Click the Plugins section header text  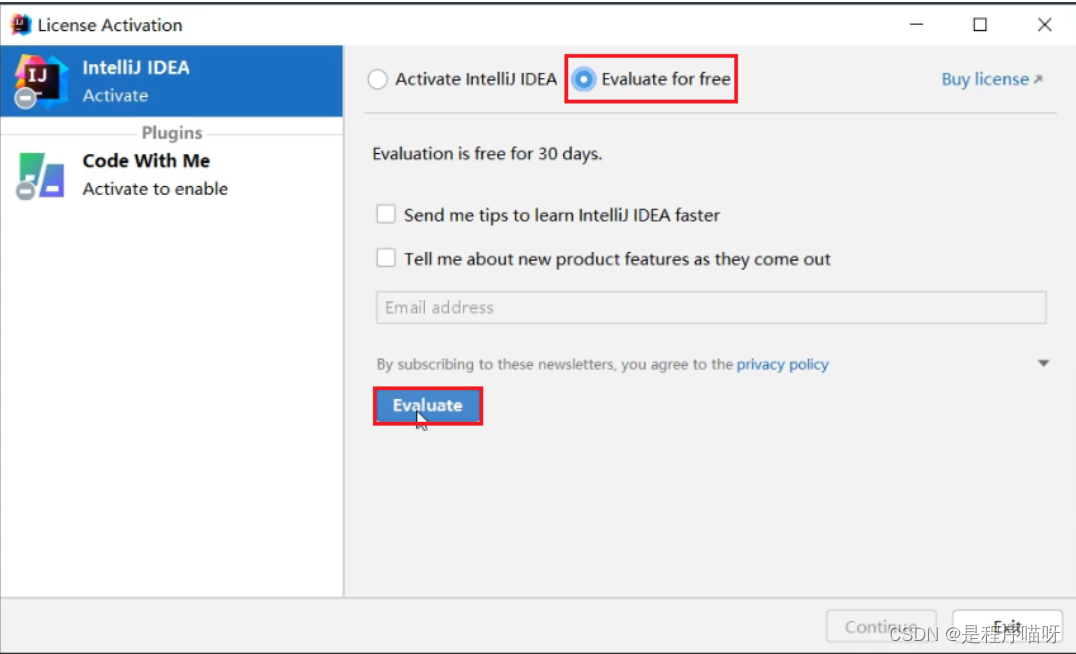point(172,132)
